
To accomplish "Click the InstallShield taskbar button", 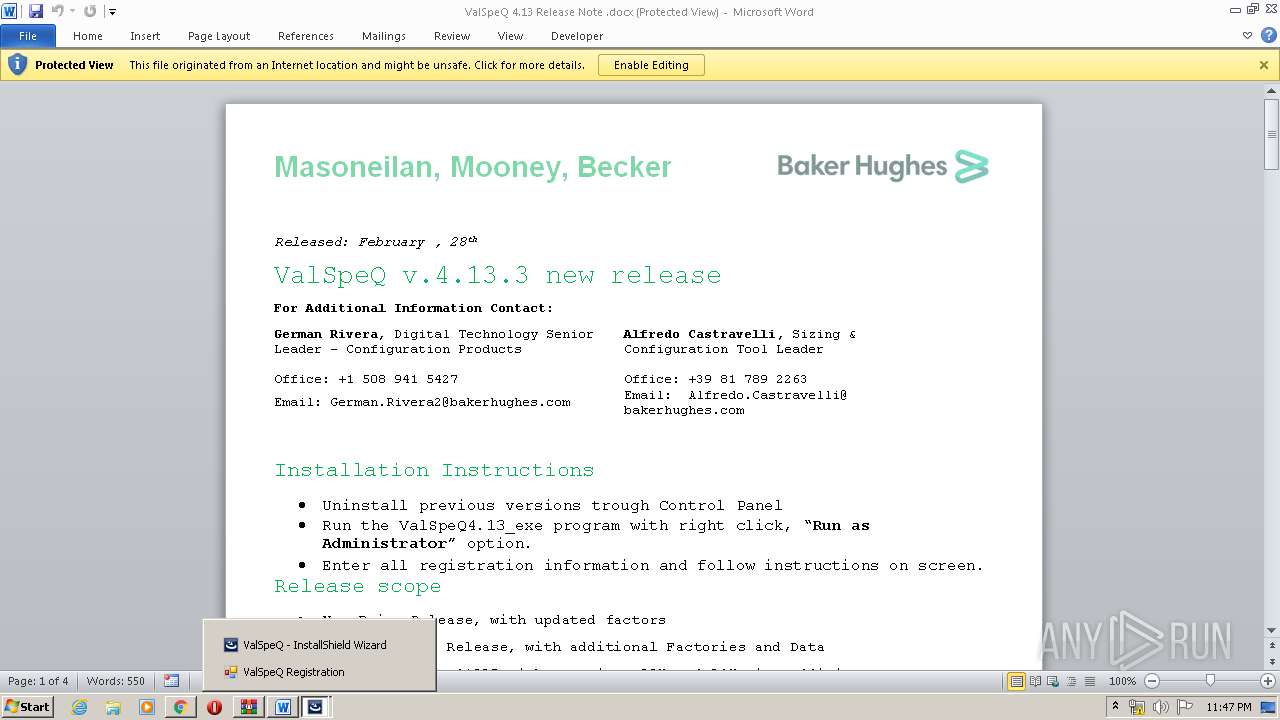I will pos(316,707).
